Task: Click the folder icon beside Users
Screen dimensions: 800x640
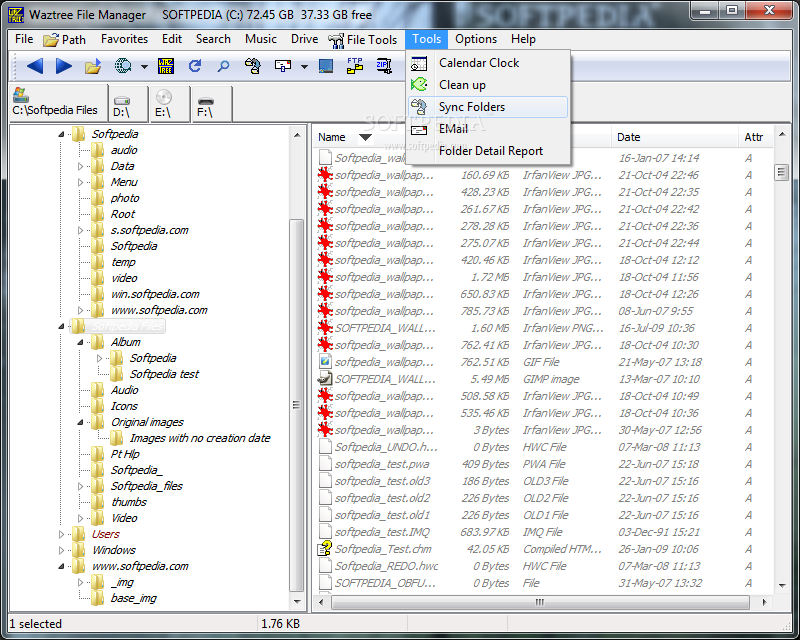Action: coord(79,534)
